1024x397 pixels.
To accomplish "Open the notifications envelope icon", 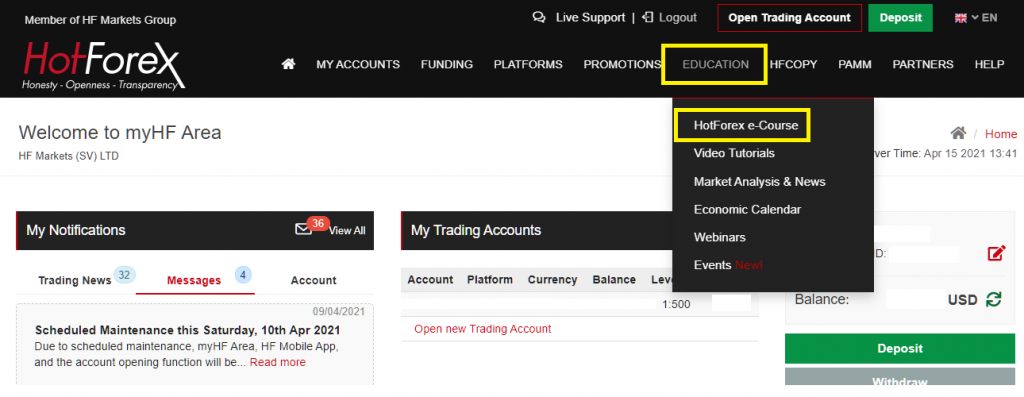I will pyautogui.click(x=304, y=229).
